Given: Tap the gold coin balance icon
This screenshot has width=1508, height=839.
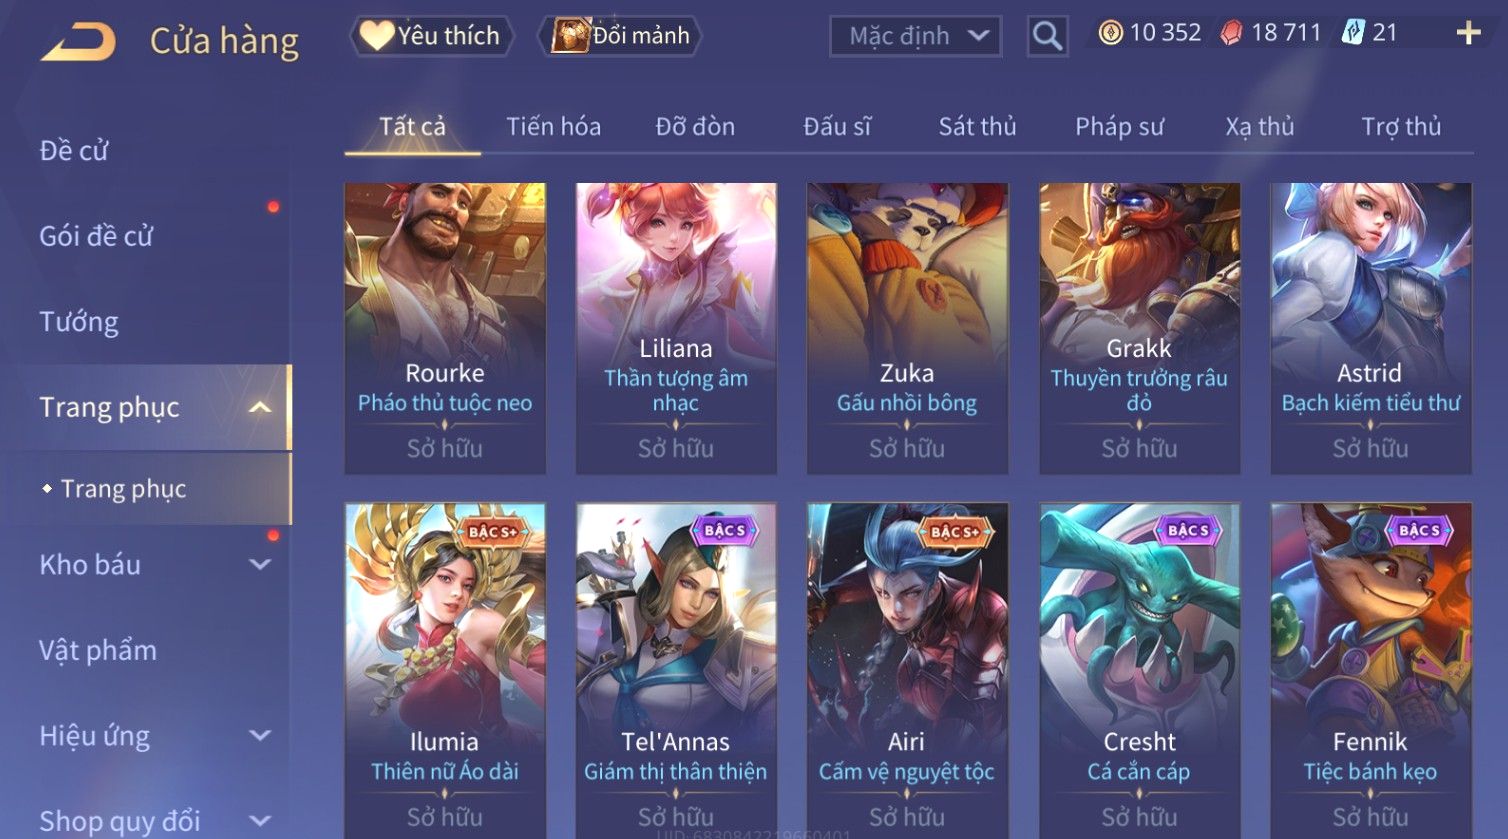Looking at the screenshot, I should pos(1110,33).
